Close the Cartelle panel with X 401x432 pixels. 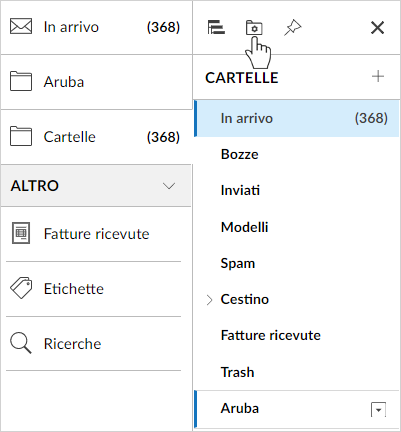[x=377, y=28]
